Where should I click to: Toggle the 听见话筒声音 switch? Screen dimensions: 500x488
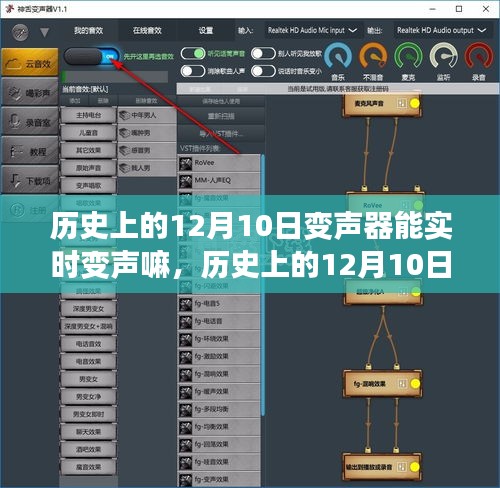click(193, 53)
